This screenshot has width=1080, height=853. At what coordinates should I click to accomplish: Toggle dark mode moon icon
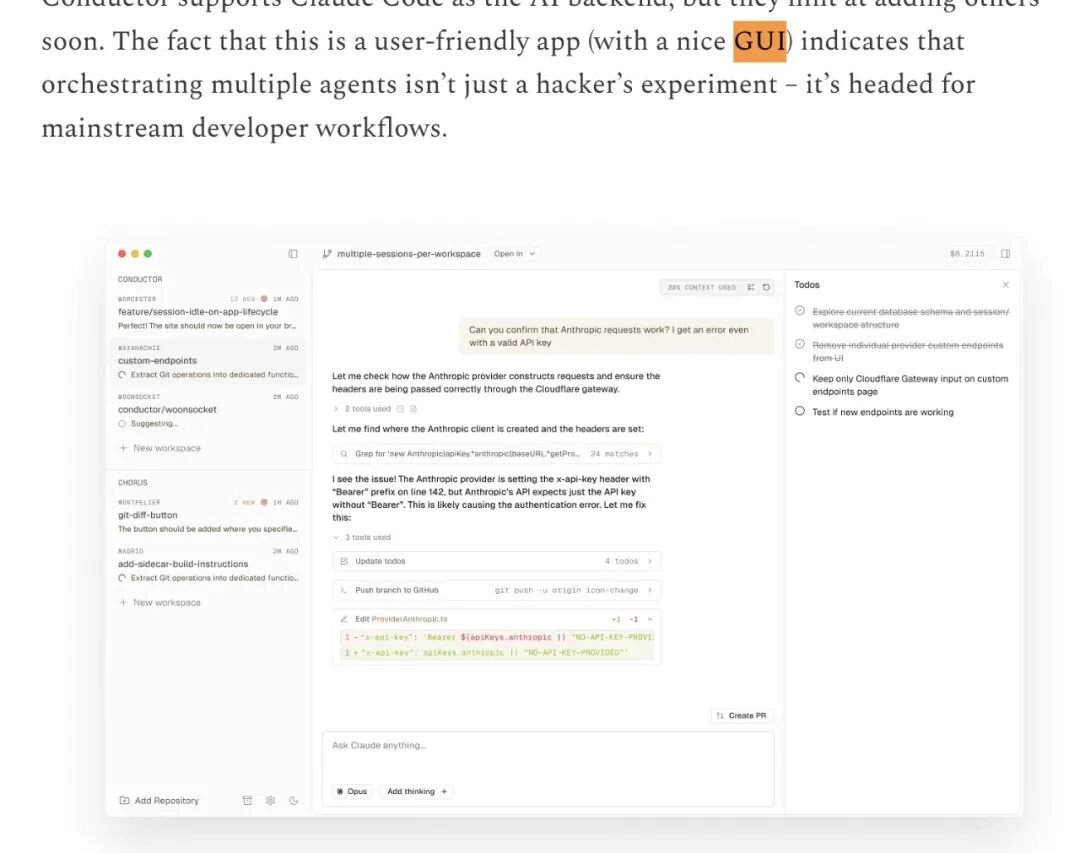pos(293,801)
